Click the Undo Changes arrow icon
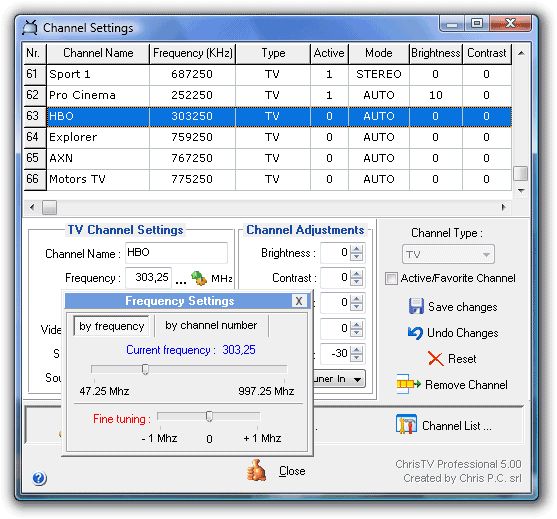 tap(415, 333)
